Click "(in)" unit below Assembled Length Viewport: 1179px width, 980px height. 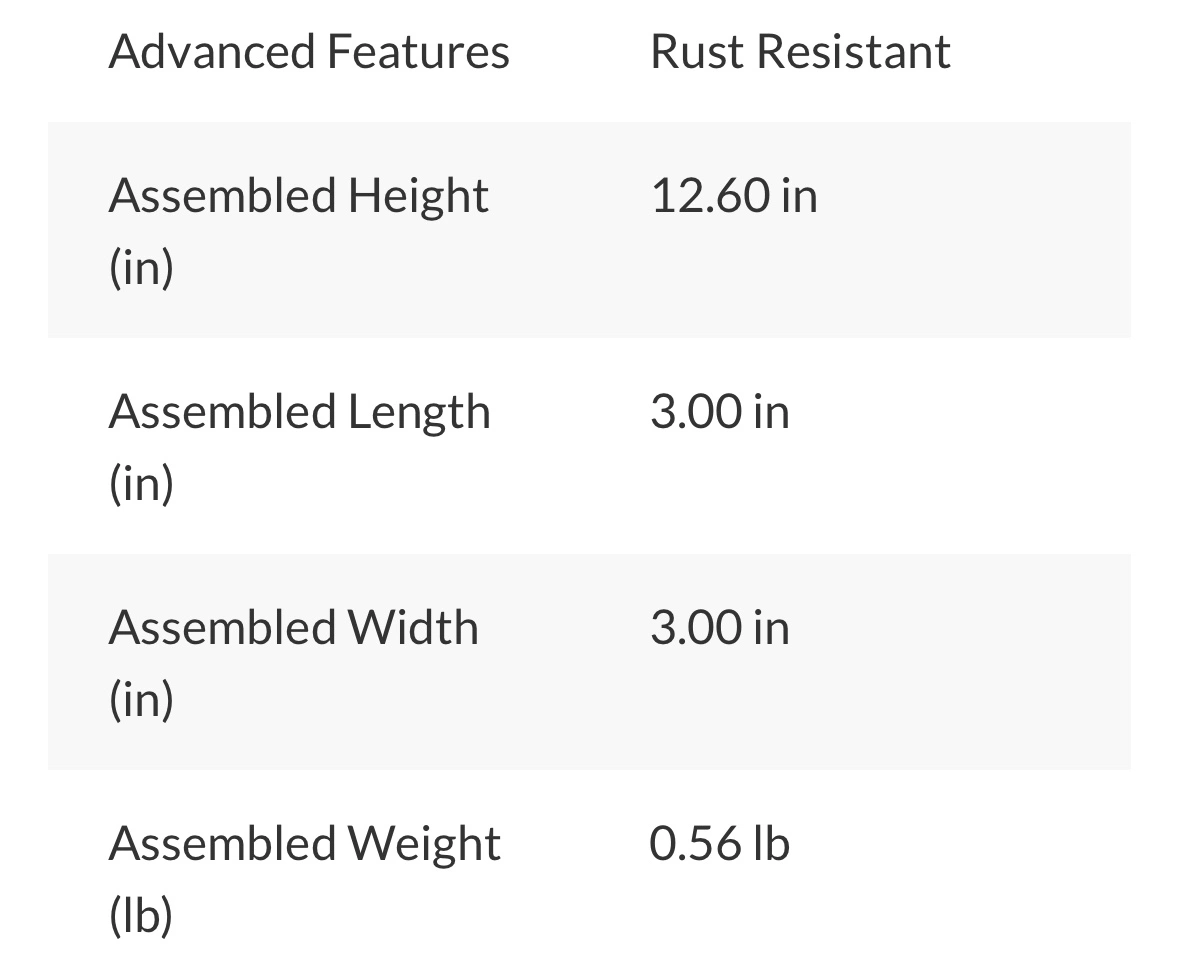tap(141, 484)
